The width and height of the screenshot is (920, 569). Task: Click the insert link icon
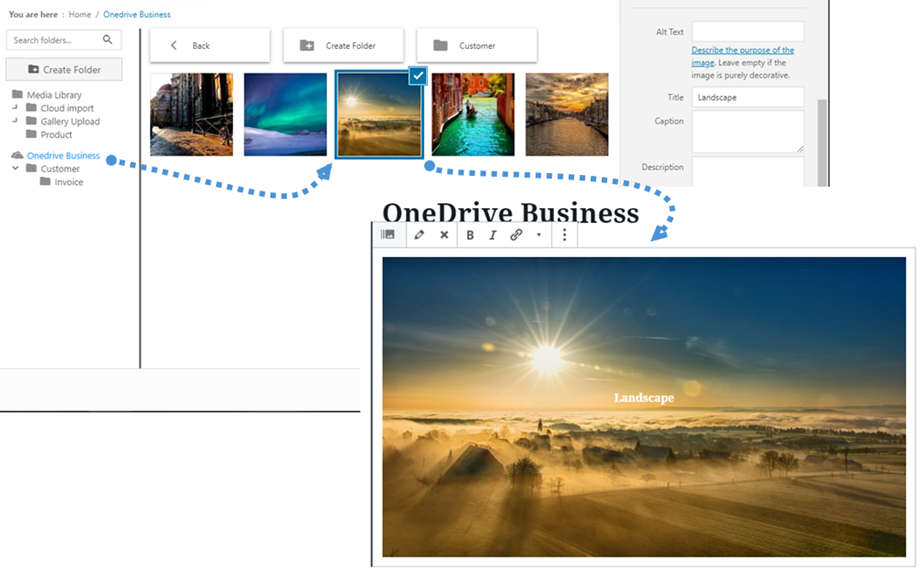(x=516, y=235)
